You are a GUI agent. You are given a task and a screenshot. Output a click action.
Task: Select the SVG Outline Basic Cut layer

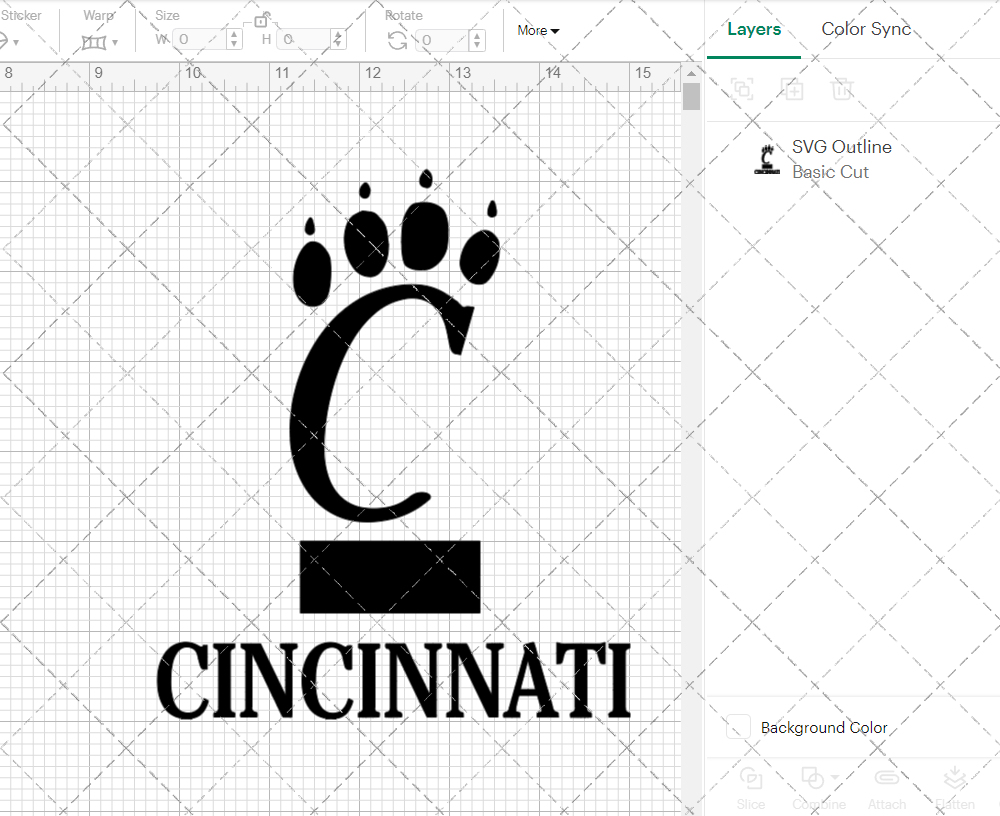(840, 158)
